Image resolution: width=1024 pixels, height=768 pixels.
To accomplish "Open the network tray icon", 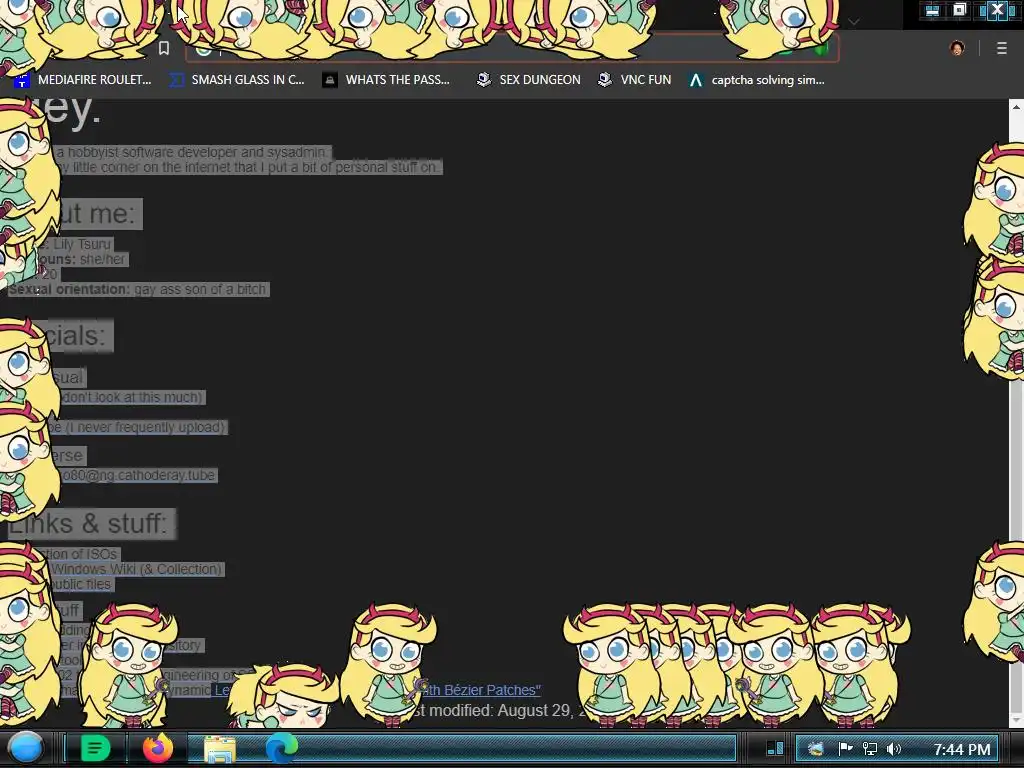I will (x=869, y=749).
